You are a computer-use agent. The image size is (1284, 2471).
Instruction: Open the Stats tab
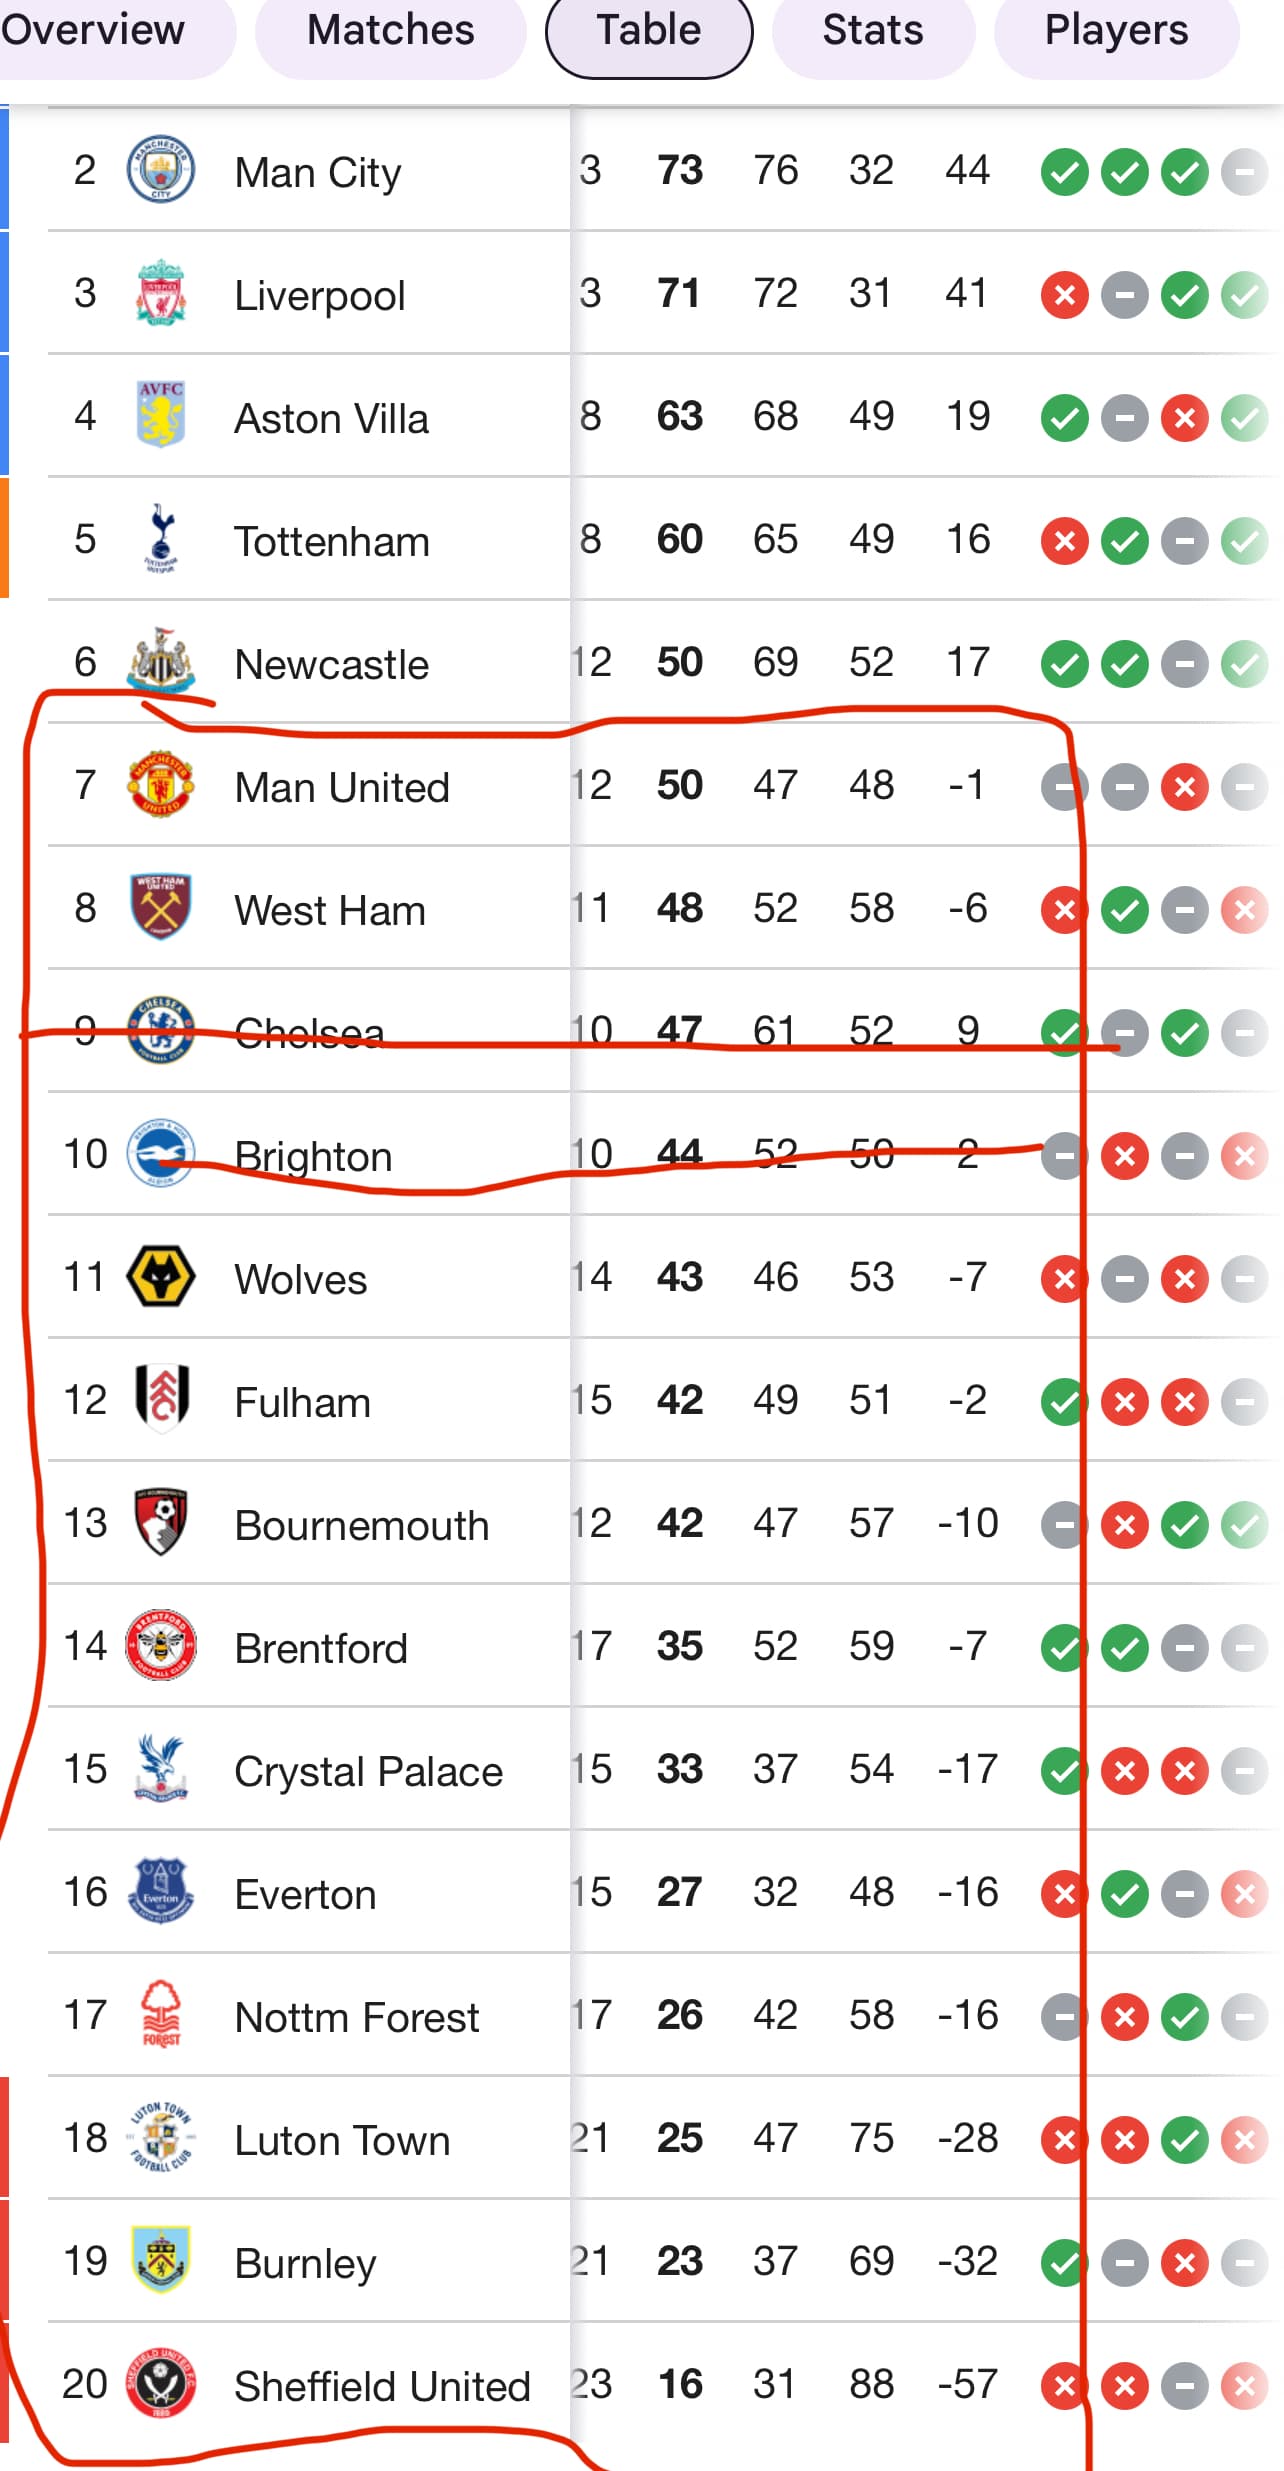point(873,32)
